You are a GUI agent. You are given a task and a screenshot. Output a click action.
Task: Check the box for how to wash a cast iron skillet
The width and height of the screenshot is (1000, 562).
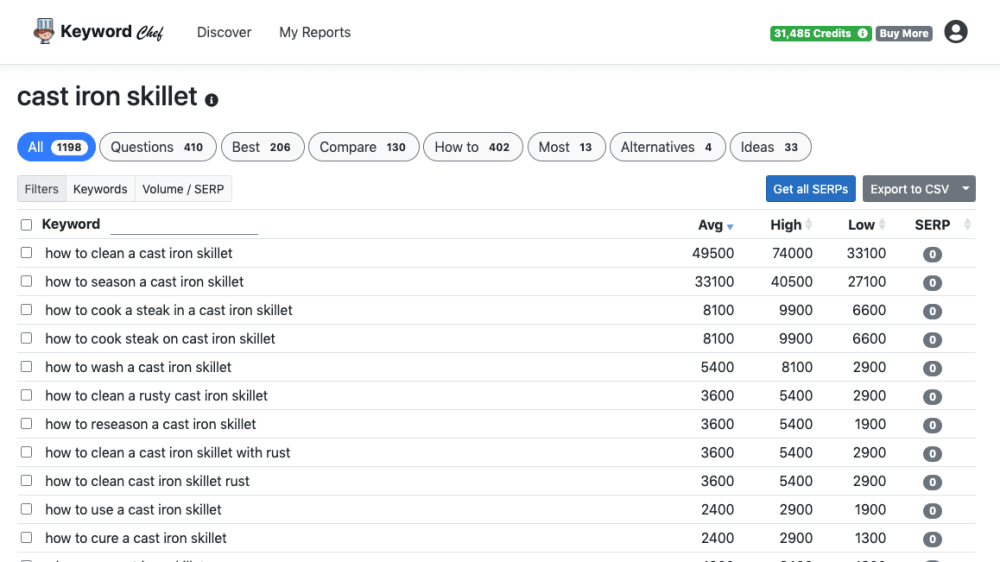(x=26, y=366)
